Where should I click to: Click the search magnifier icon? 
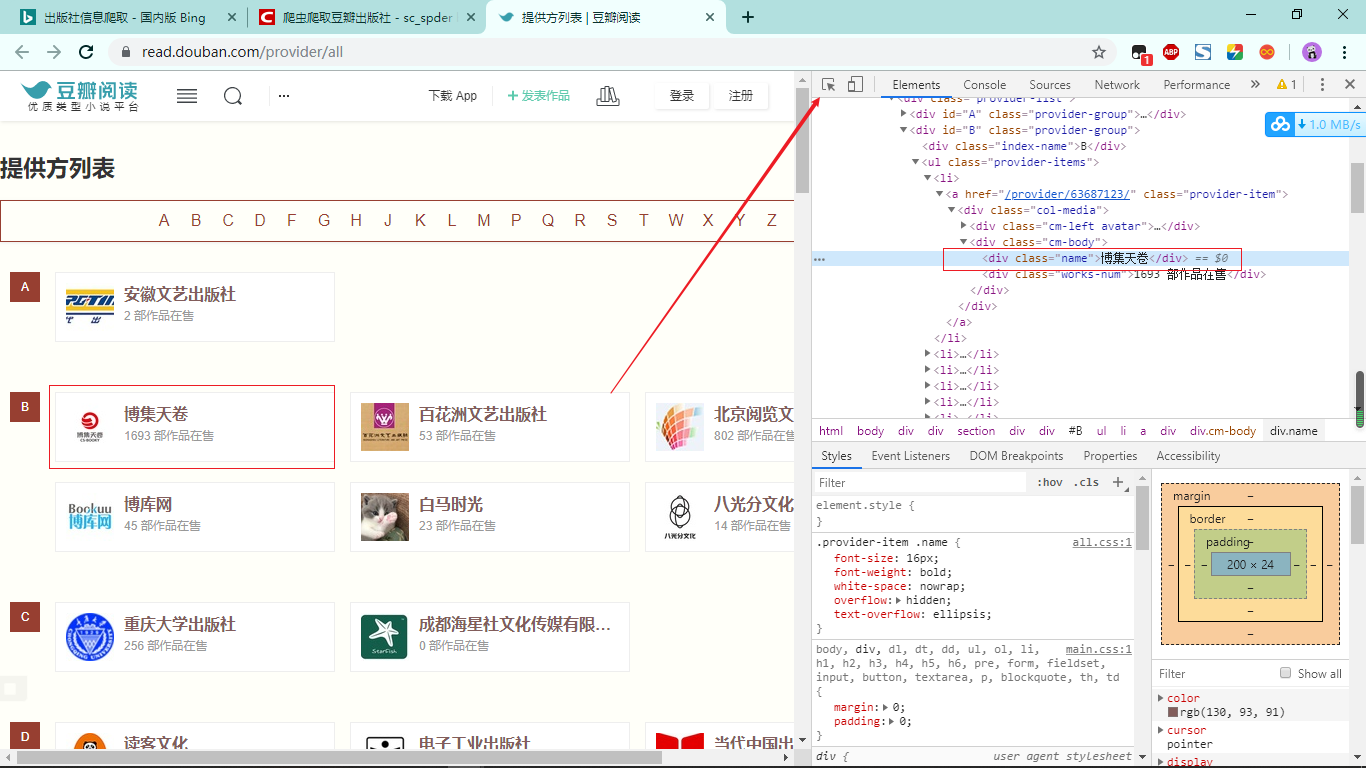pyautogui.click(x=233, y=96)
